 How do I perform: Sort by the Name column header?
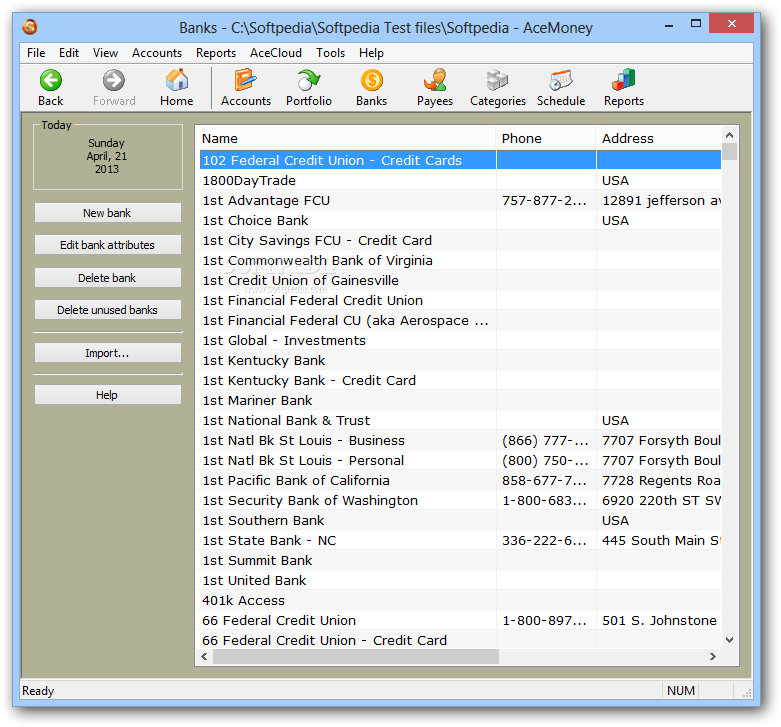point(346,138)
